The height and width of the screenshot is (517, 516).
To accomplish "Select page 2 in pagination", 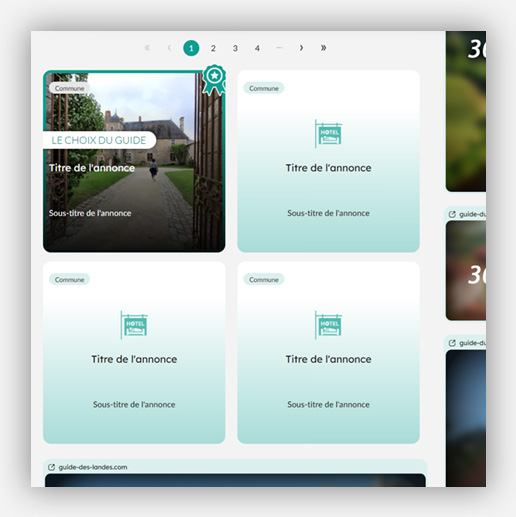I will tap(213, 48).
